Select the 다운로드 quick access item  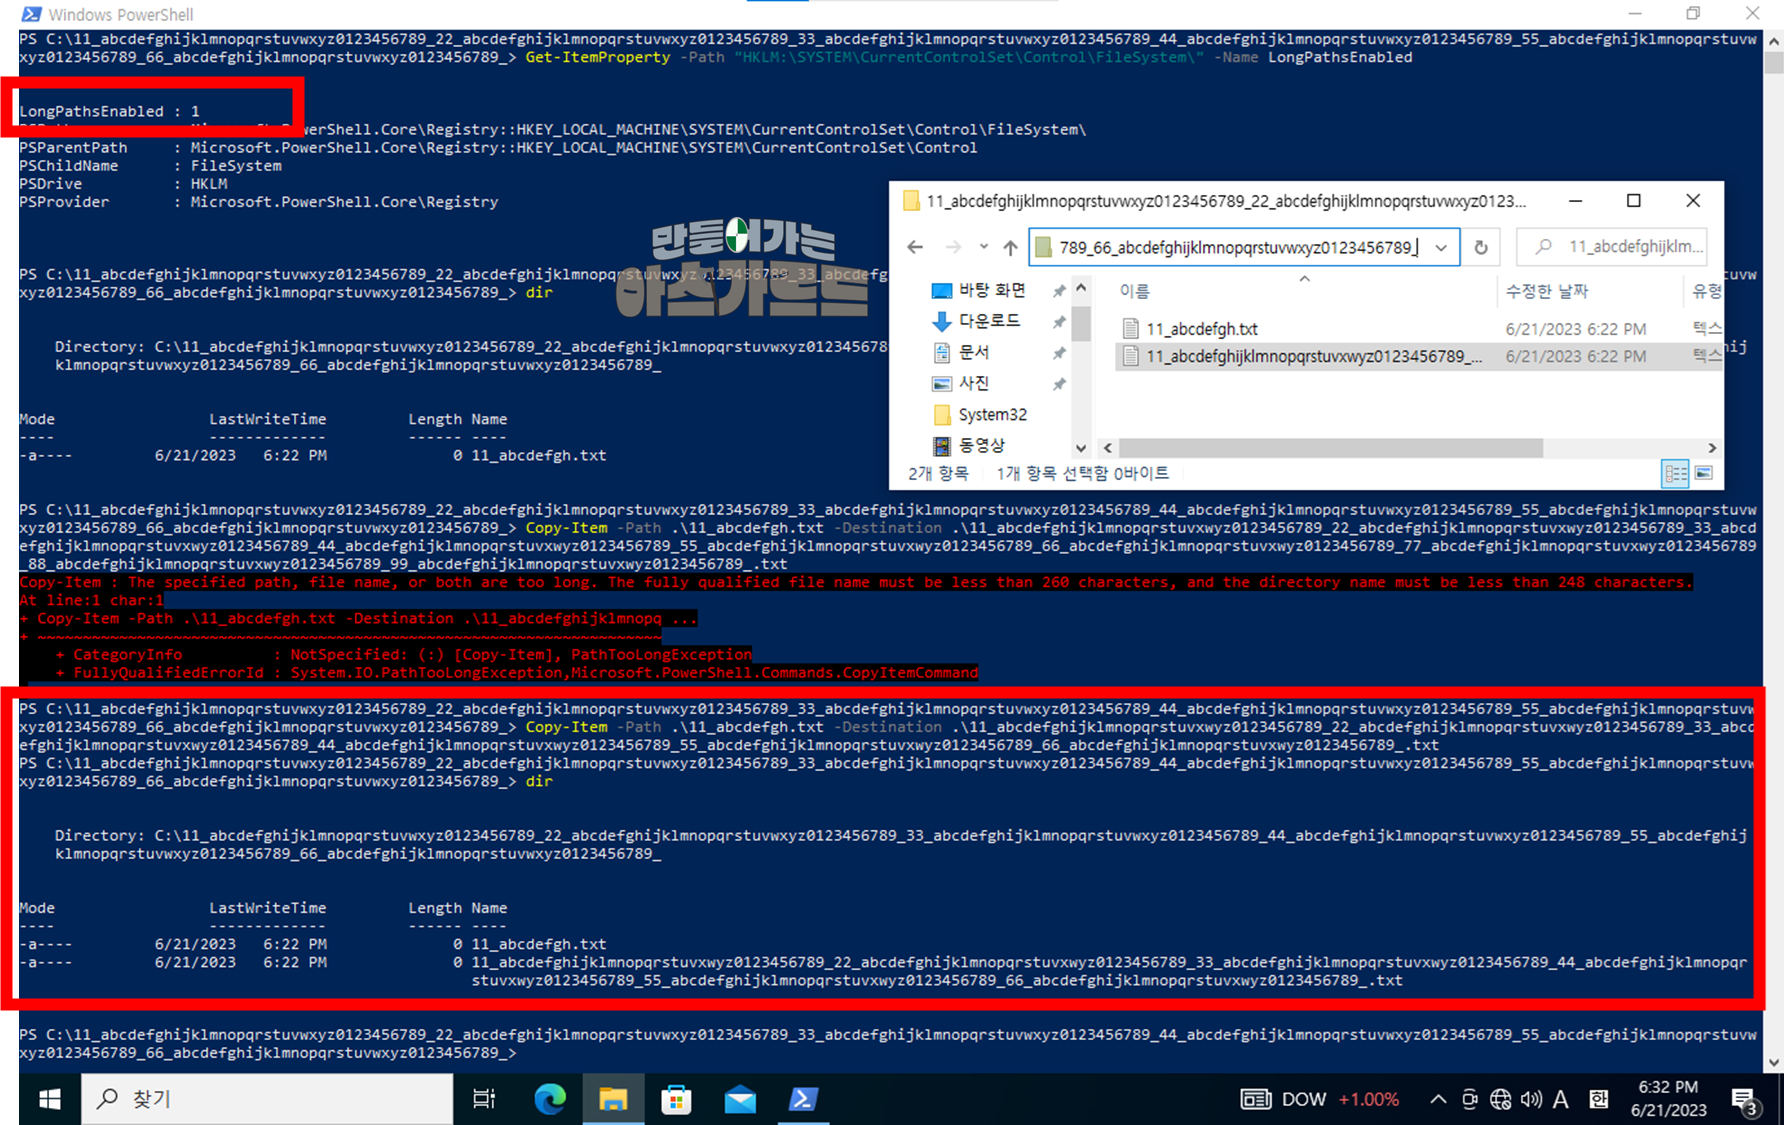[989, 321]
